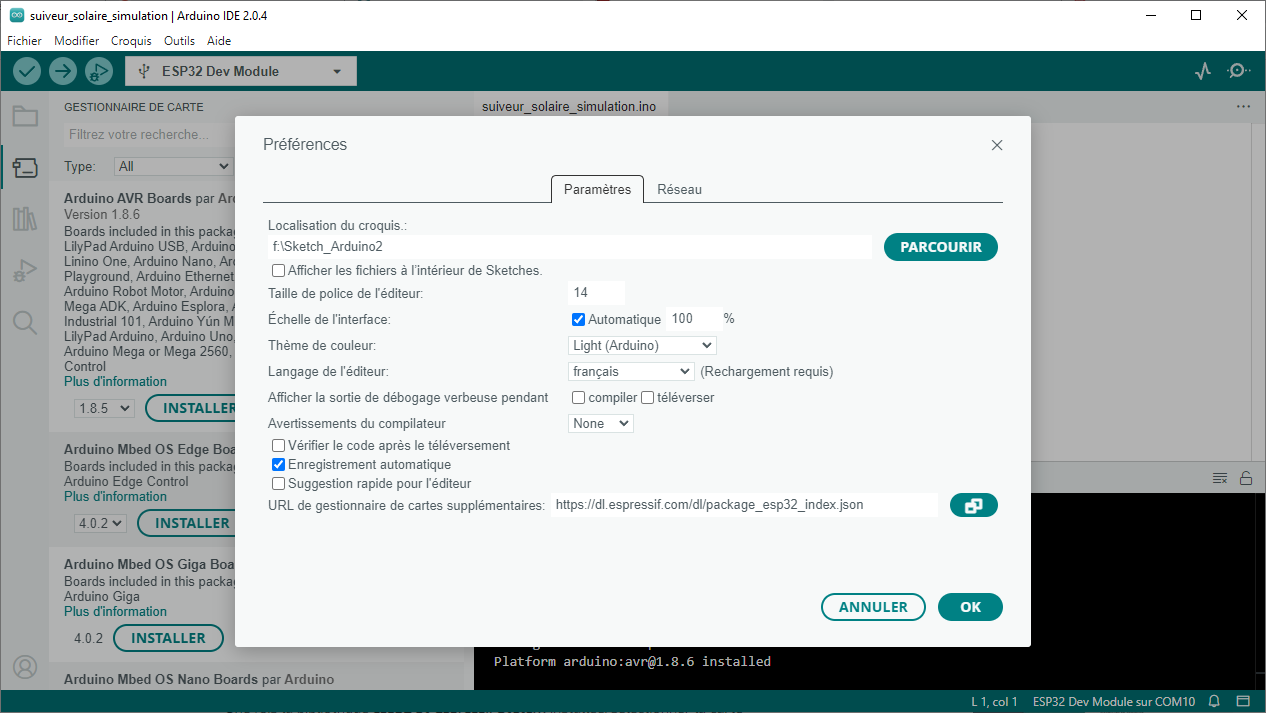This screenshot has width=1266, height=713.
Task: Click the additional boards manager URL field
Action: coord(744,505)
